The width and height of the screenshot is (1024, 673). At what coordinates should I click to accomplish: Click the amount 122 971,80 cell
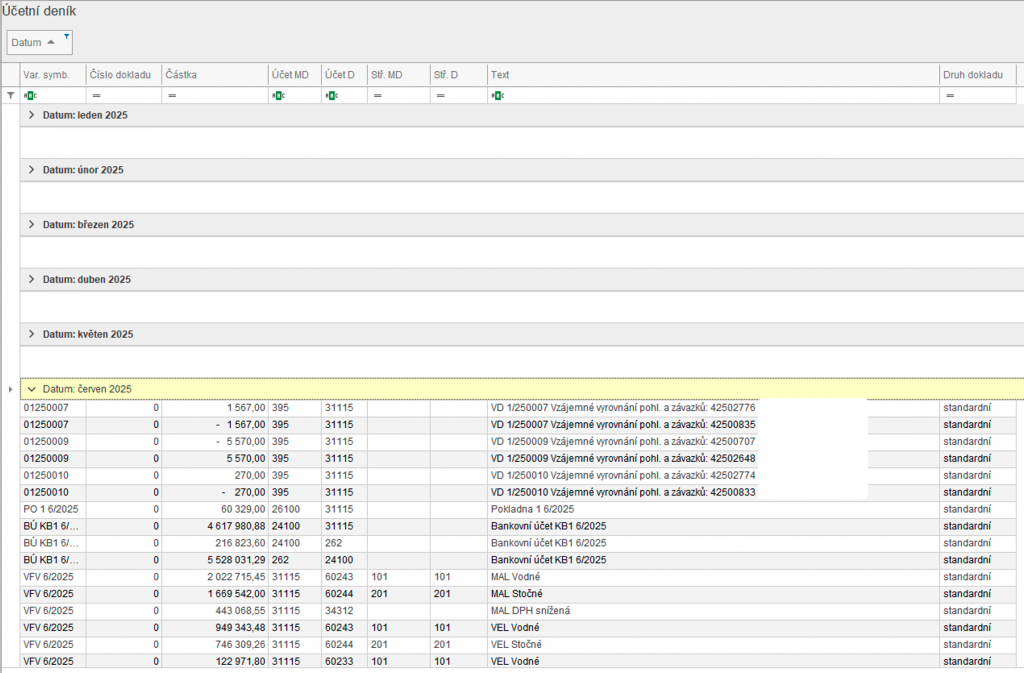coord(215,661)
